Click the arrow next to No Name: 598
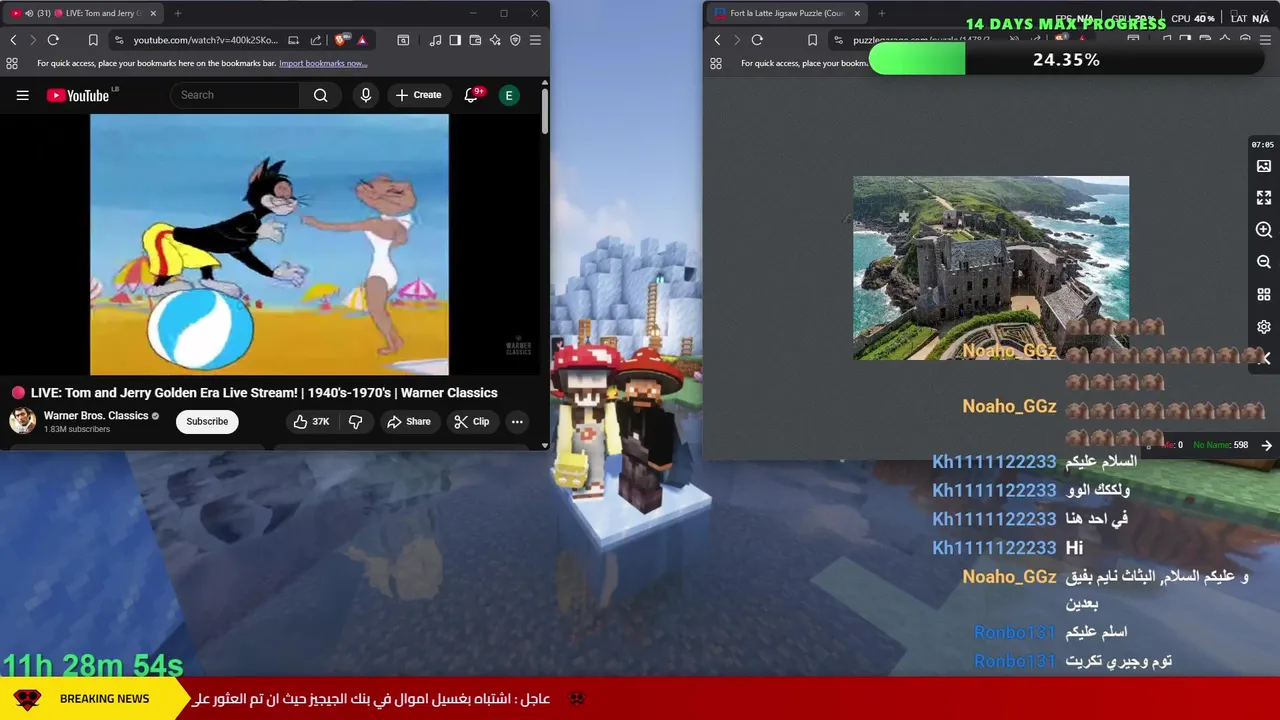The width and height of the screenshot is (1280, 720). click(1266, 445)
